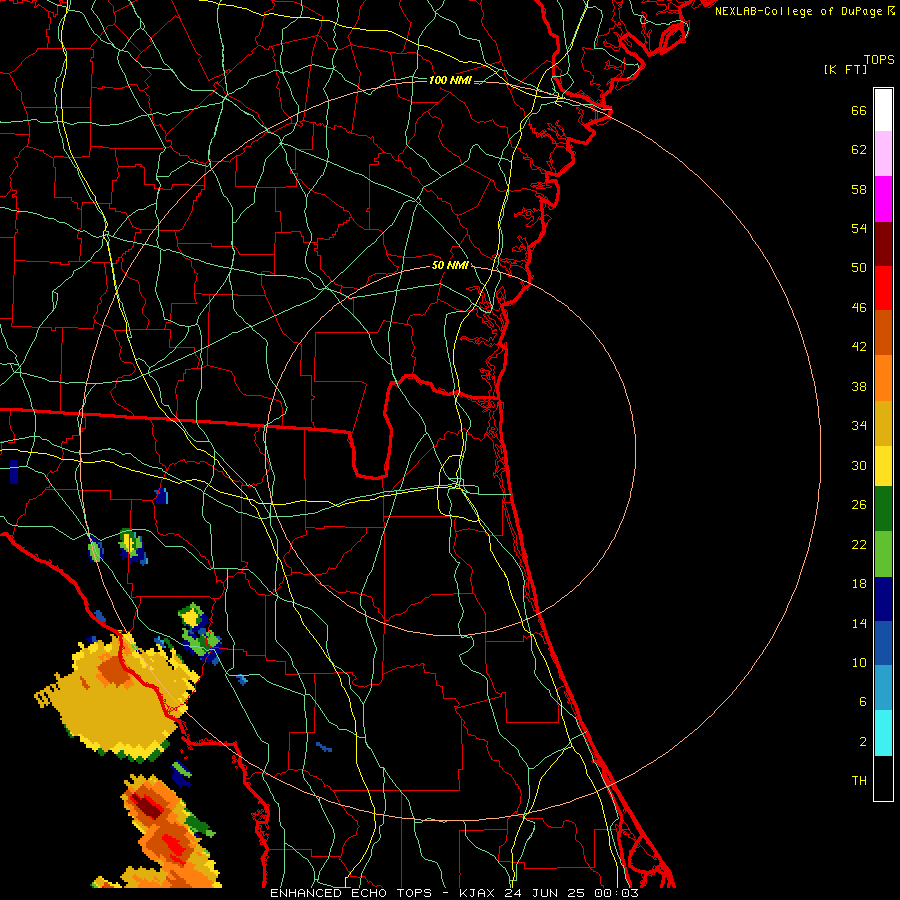Click the '50 NMI' range ring label
The height and width of the screenshot is (900, 900).
point(450,265)
